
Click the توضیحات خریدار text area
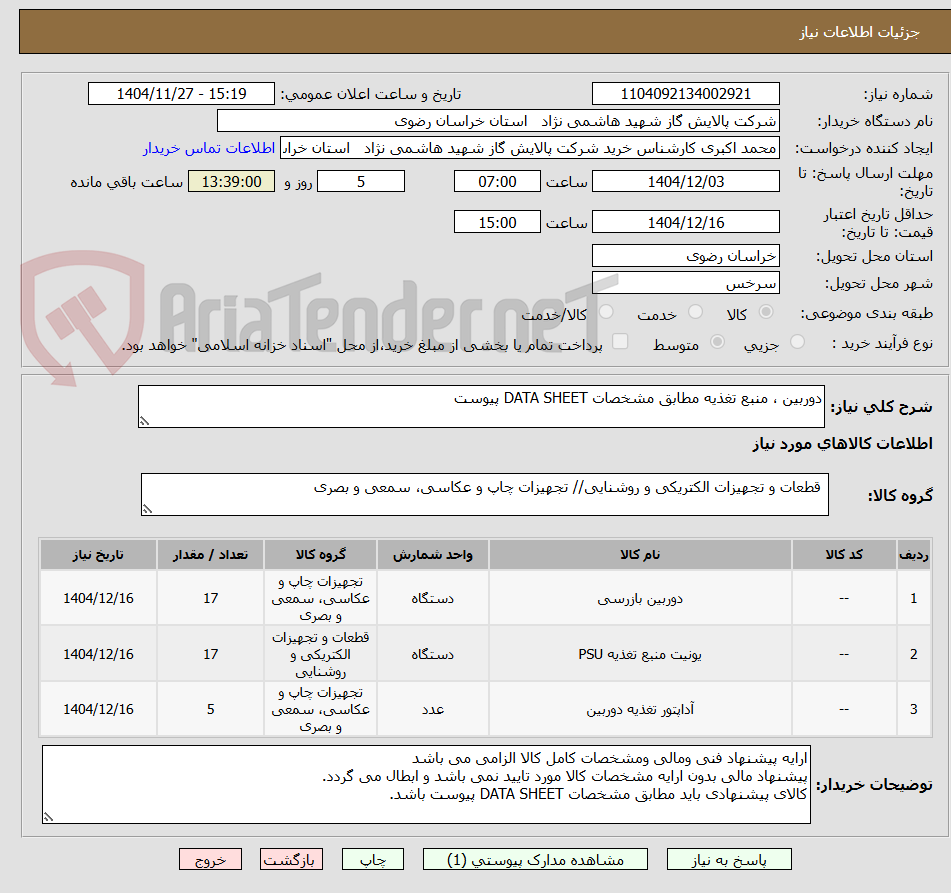[x=426, y=784]
